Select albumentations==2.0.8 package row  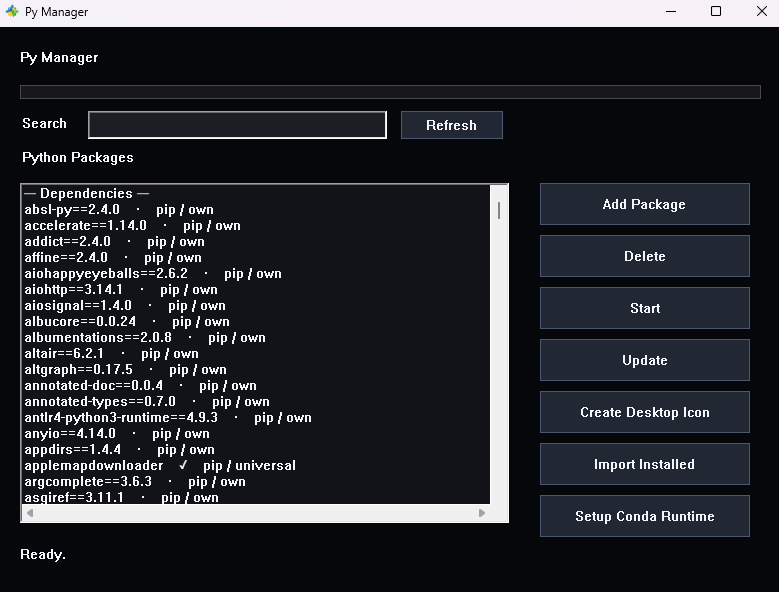(256, 337)
